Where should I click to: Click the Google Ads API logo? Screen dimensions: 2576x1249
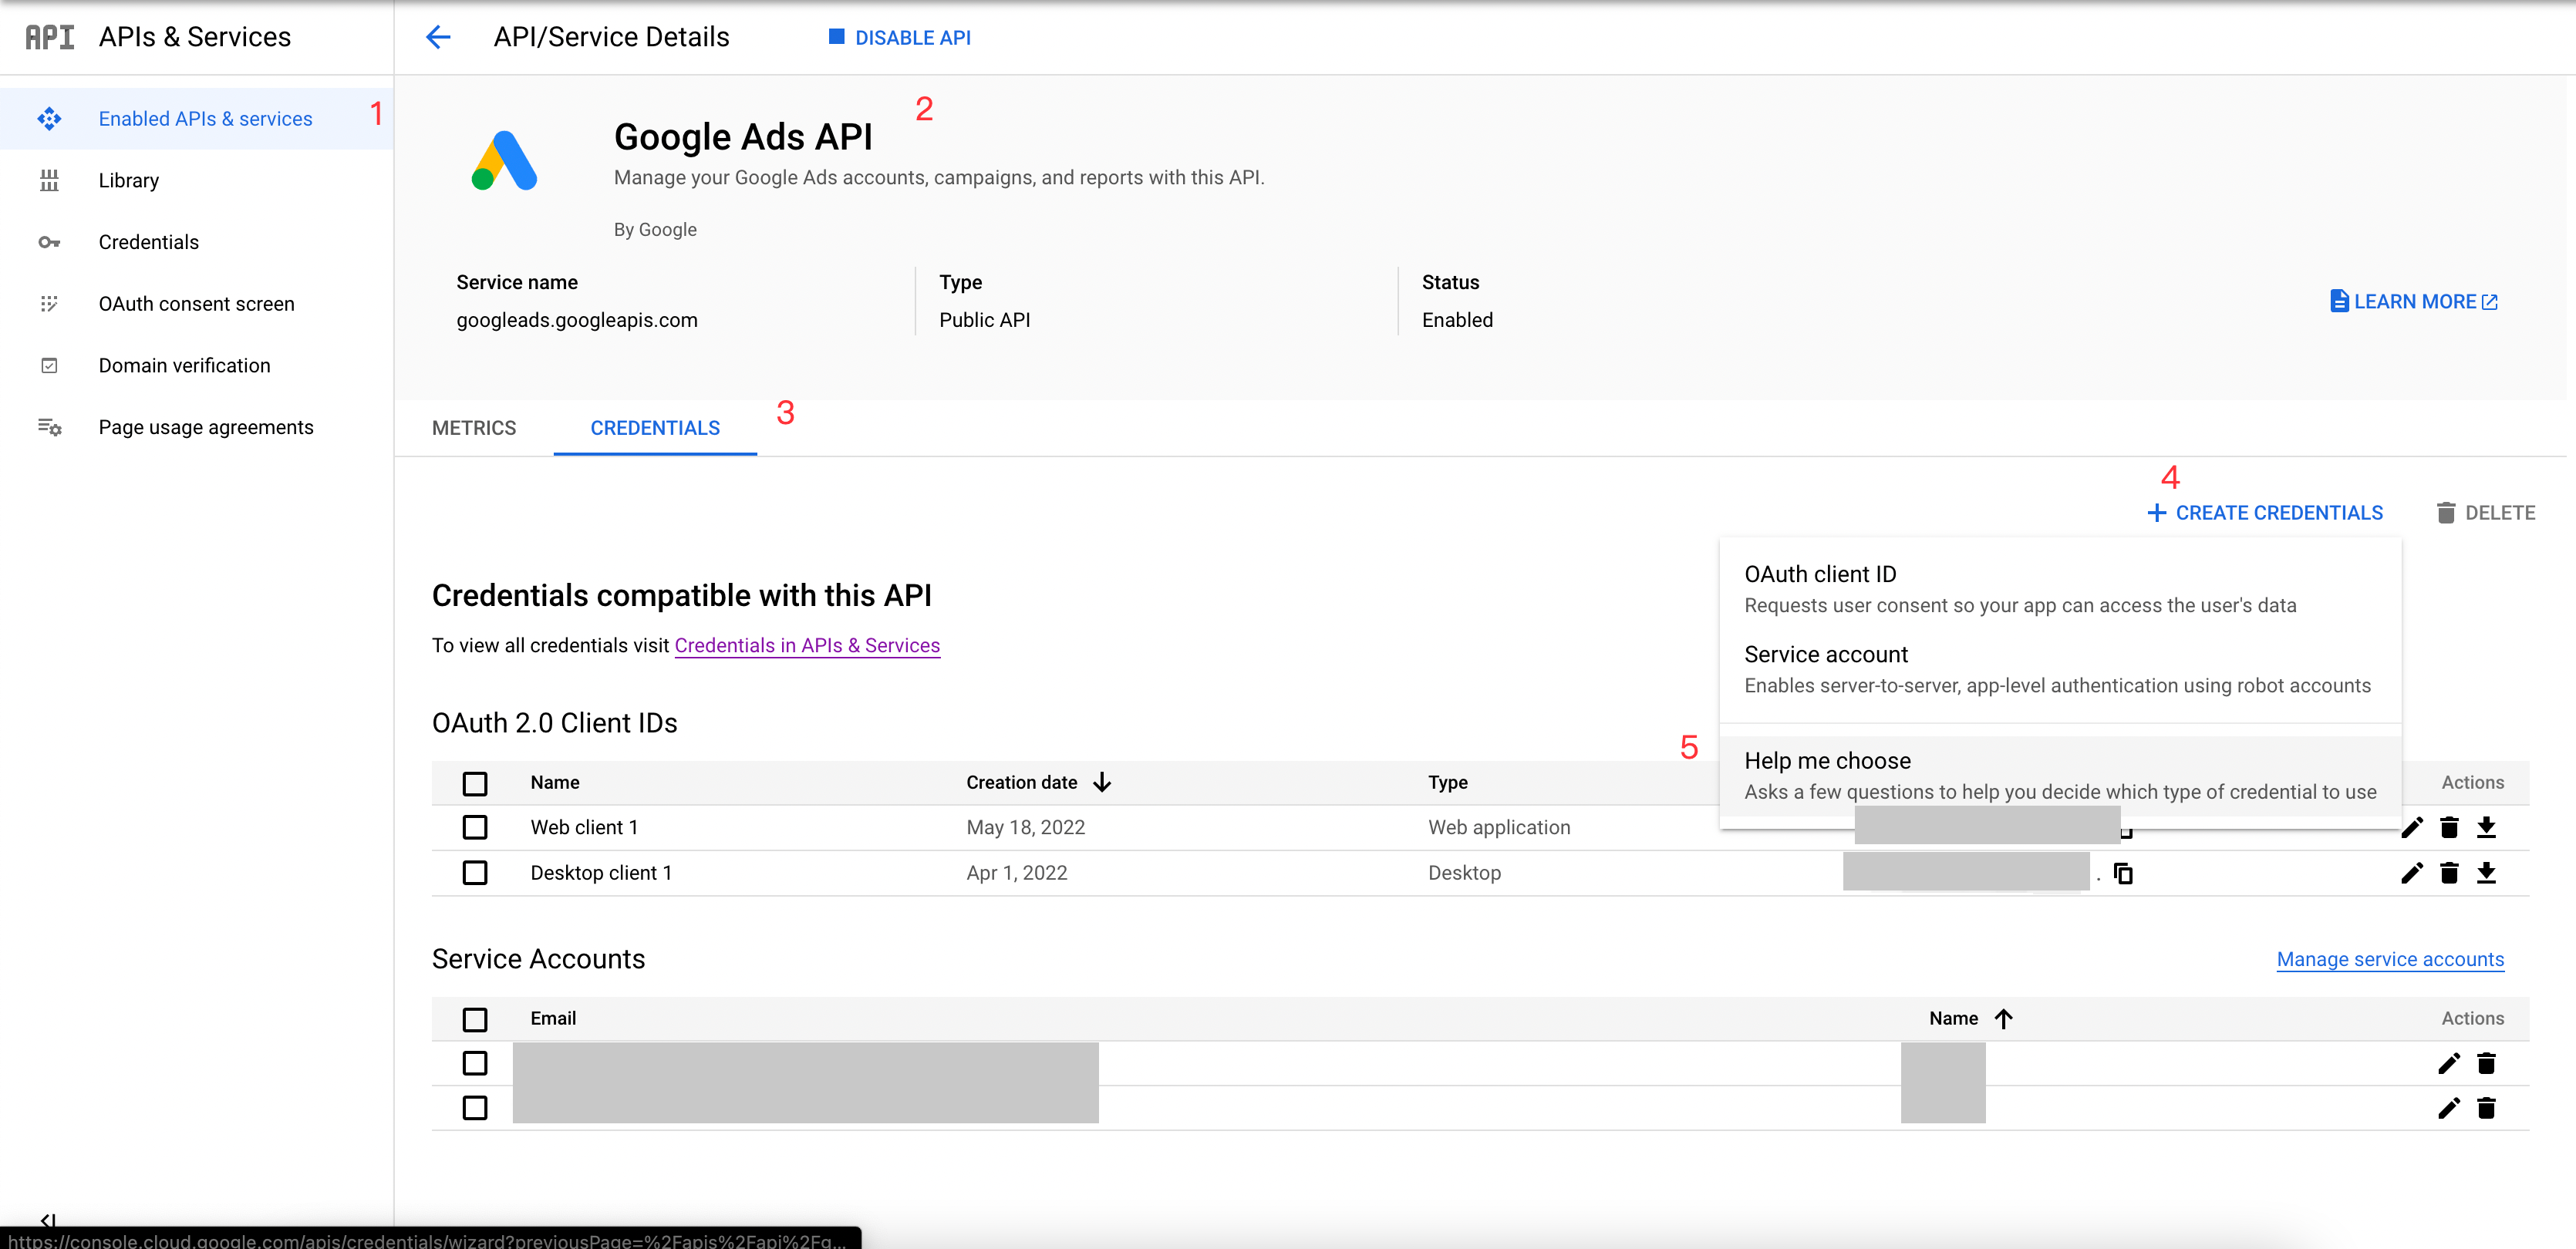point(504,160)
